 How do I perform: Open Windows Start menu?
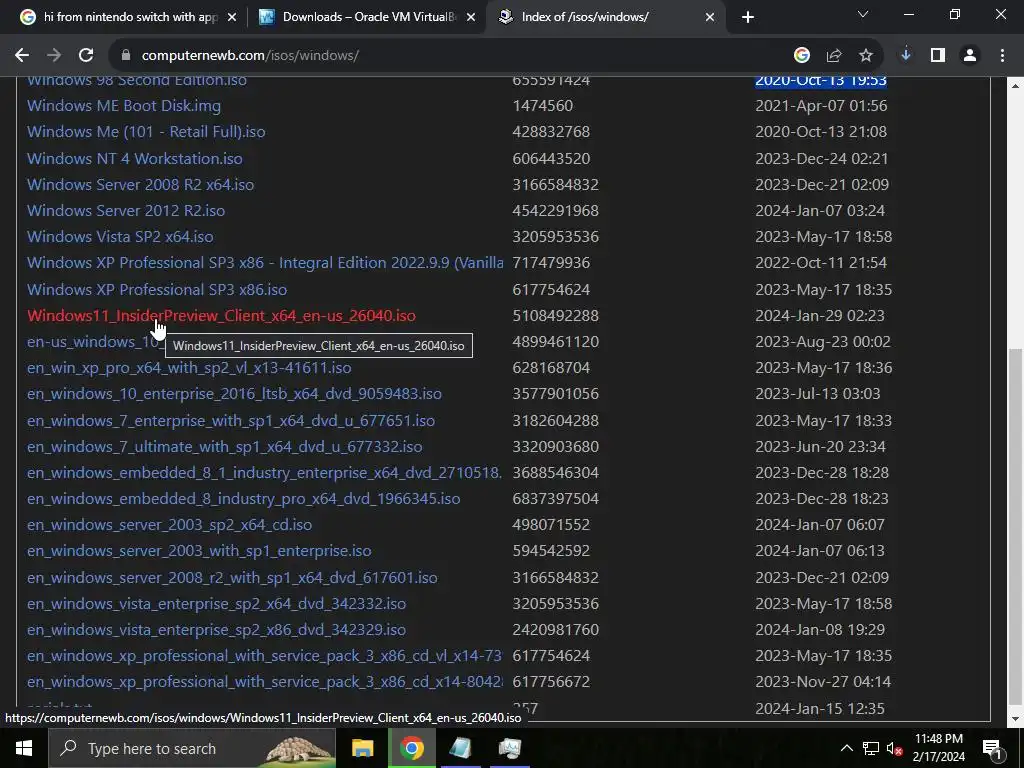pos(24,748)
